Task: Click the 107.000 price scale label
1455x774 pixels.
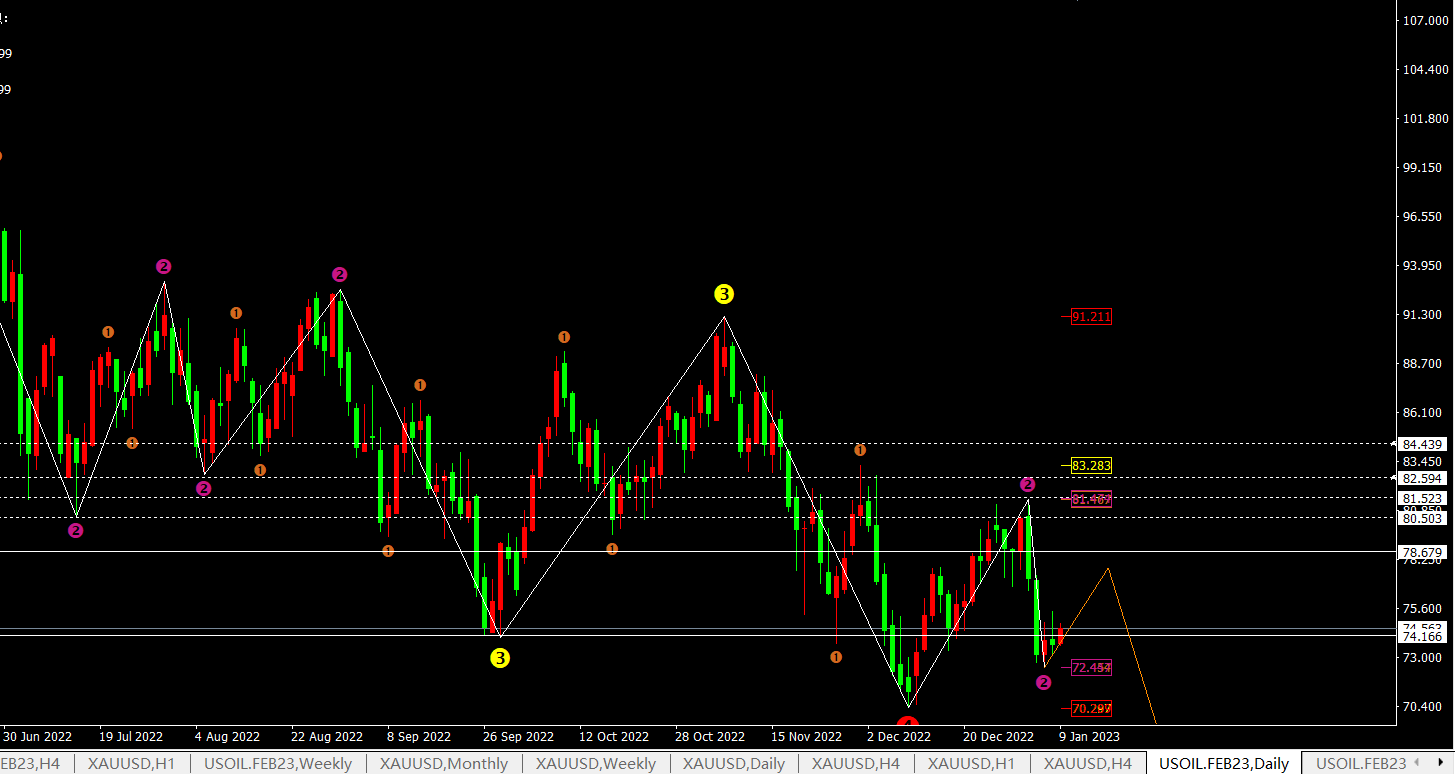Action: point(1426,21)
